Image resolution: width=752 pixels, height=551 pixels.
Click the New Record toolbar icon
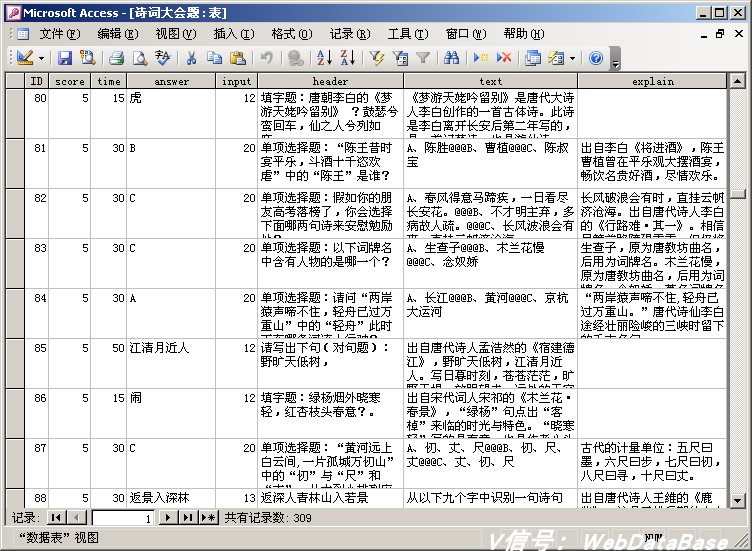(x=481, y=58)
